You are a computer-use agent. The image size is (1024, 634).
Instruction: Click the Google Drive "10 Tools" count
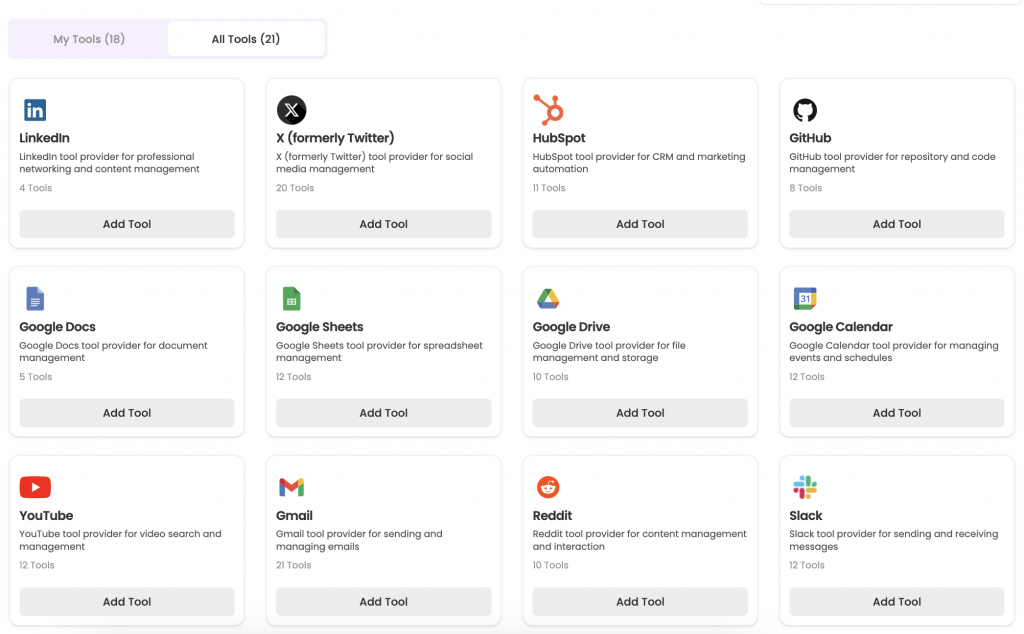coord(551,377)
